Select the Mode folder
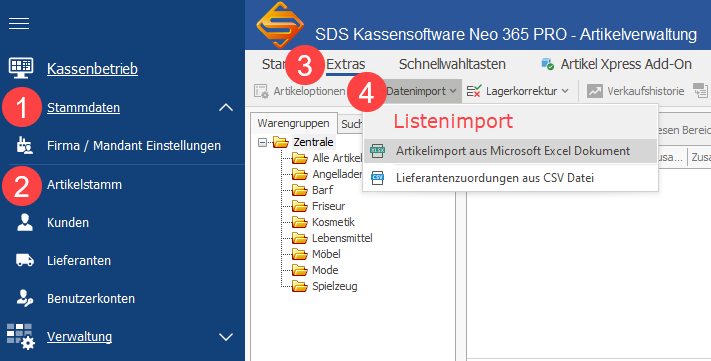Screen dimensions: 711x361 point(325,270)
